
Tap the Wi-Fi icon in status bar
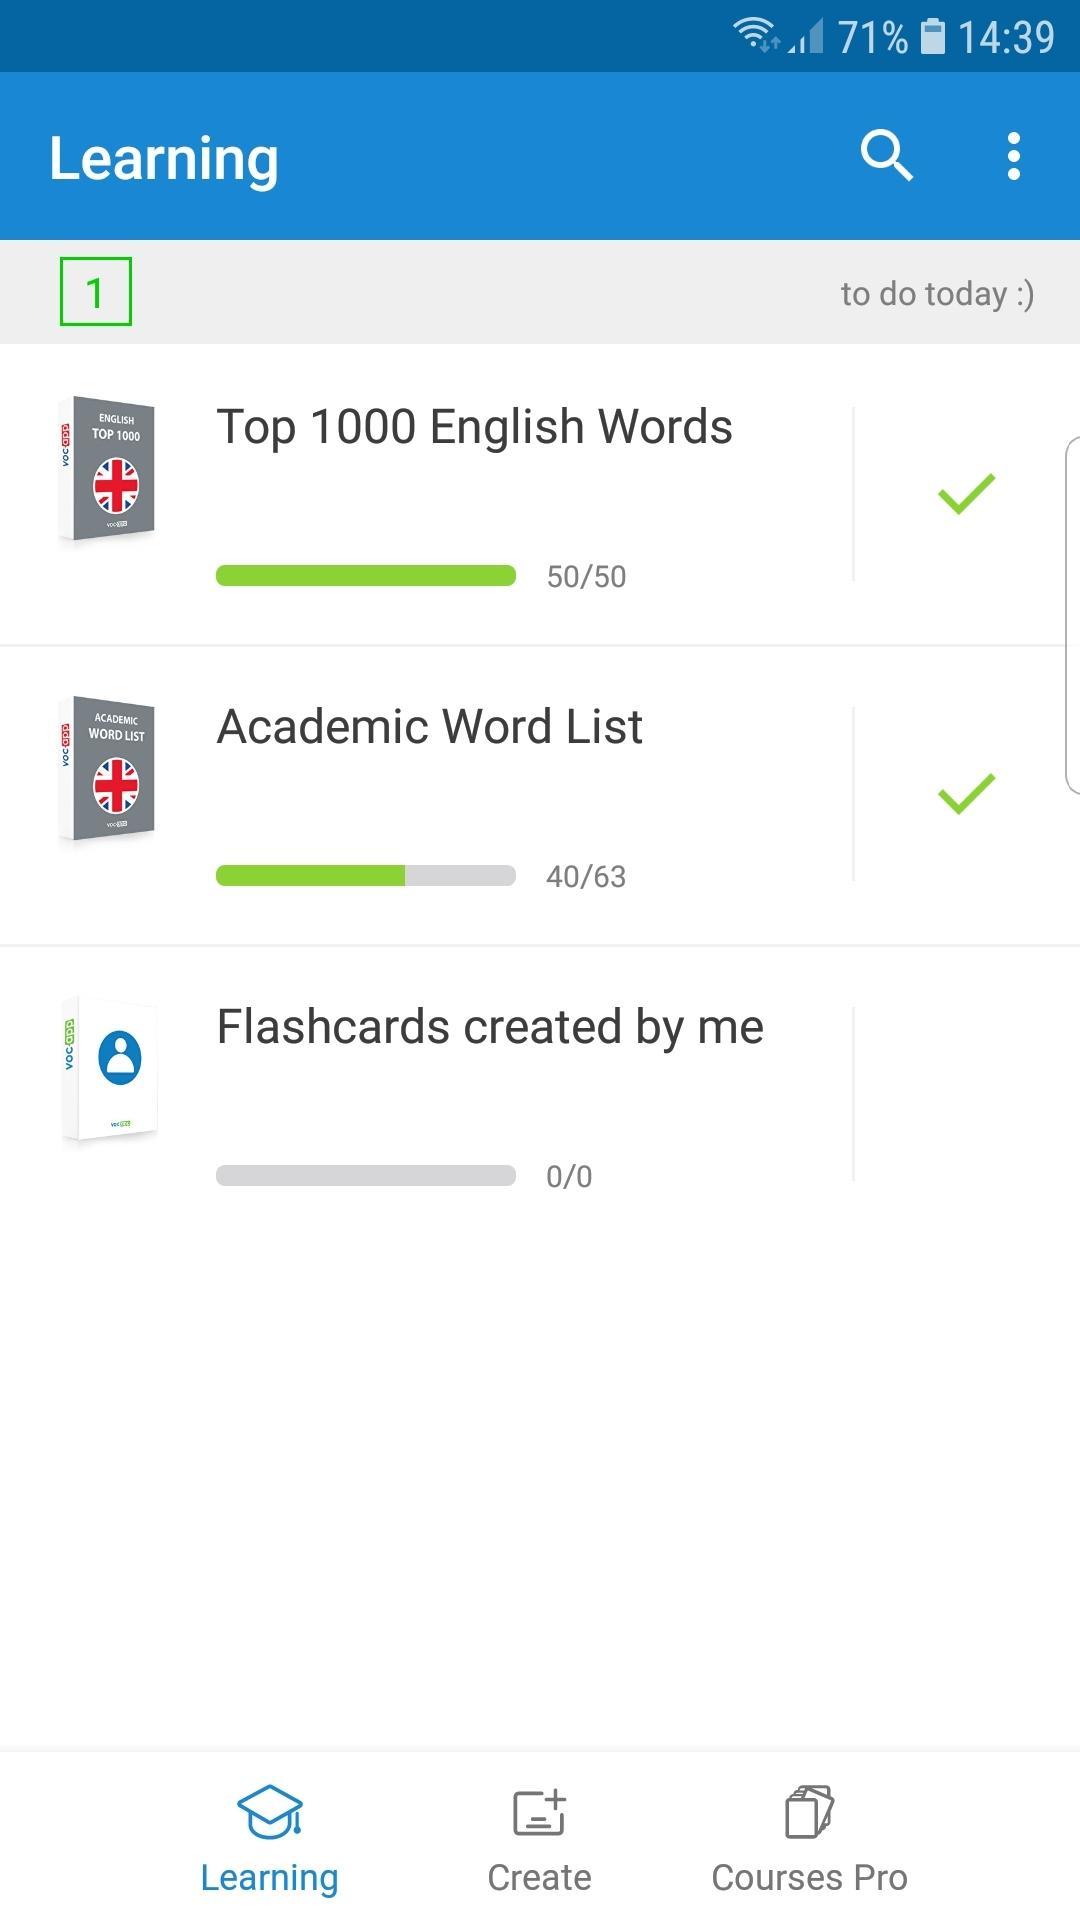pos(755,35)
